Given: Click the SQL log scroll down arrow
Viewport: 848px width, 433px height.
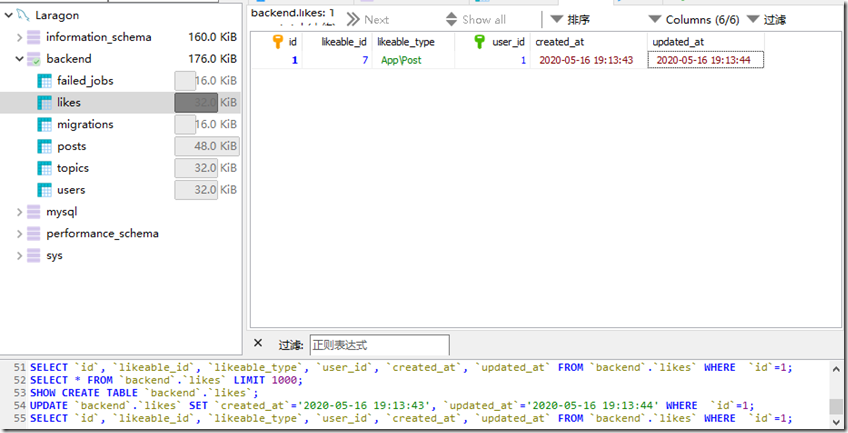Looking at the screenshot, I should click(x=836, y=421).
